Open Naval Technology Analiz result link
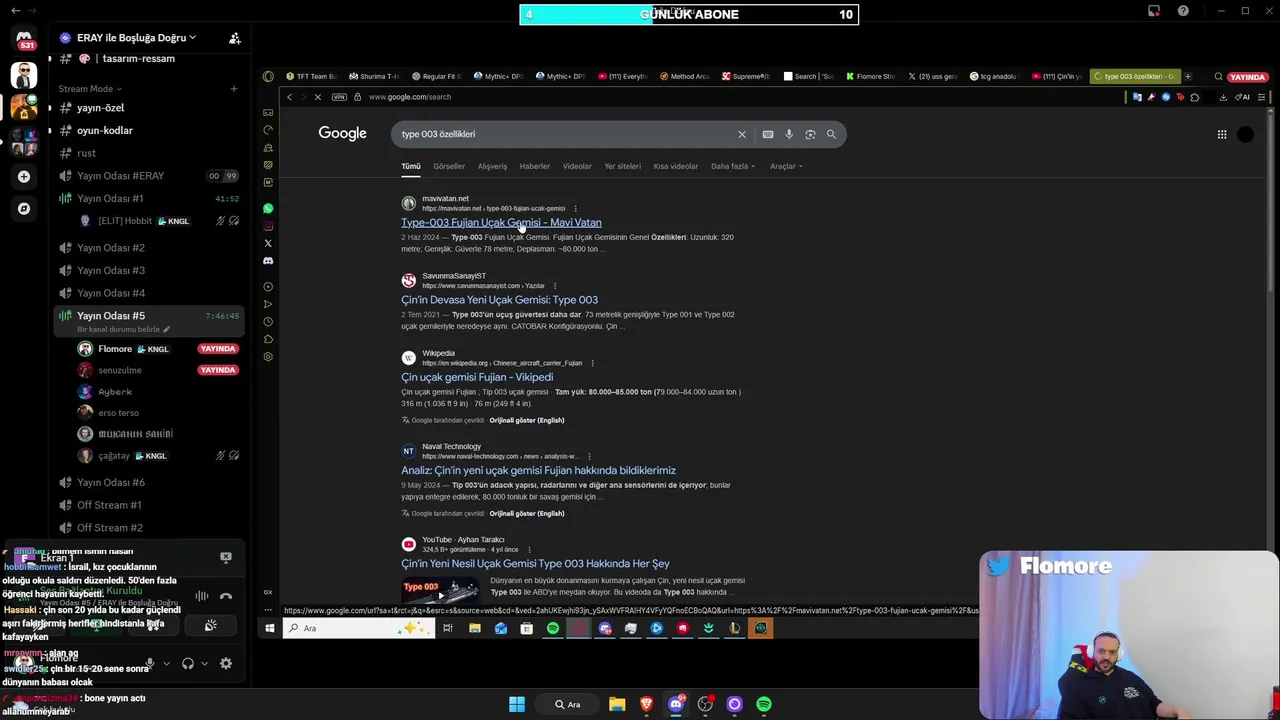The height and width of the screenshot is (720, 1280). (x=538, y=470)
